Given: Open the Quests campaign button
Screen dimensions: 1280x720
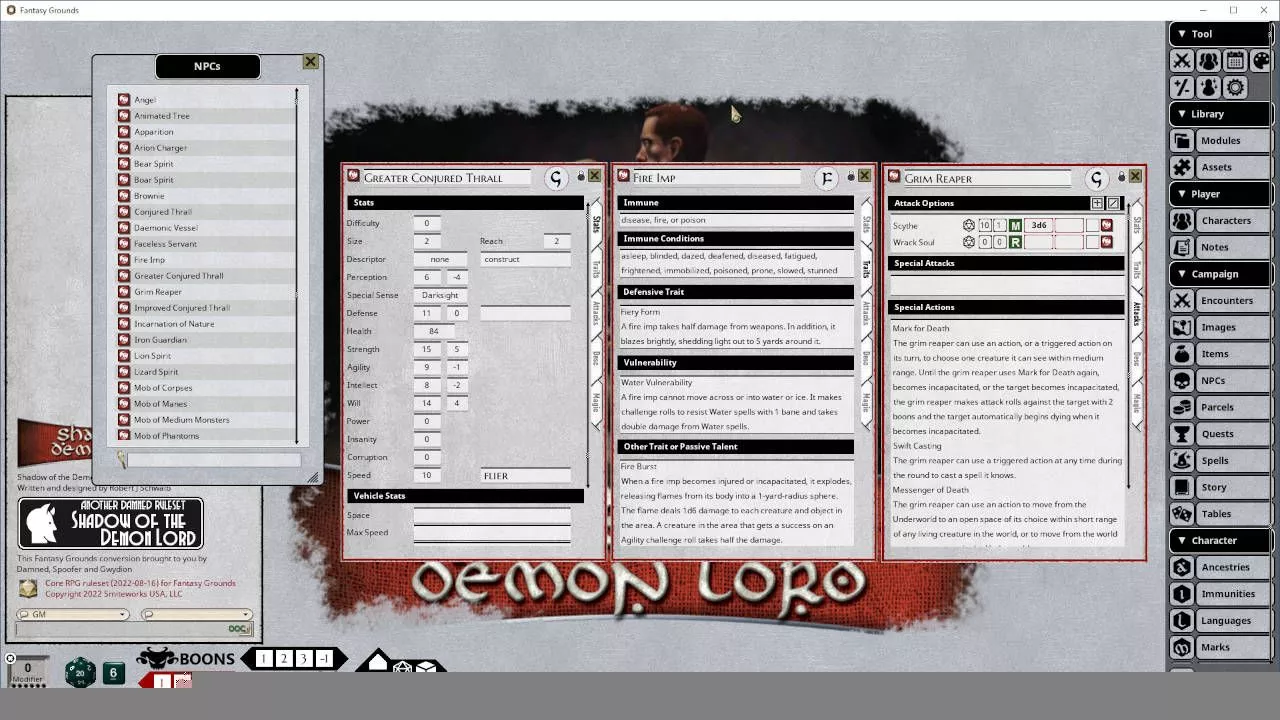Looking at the screenshot, I should 1220,434.
